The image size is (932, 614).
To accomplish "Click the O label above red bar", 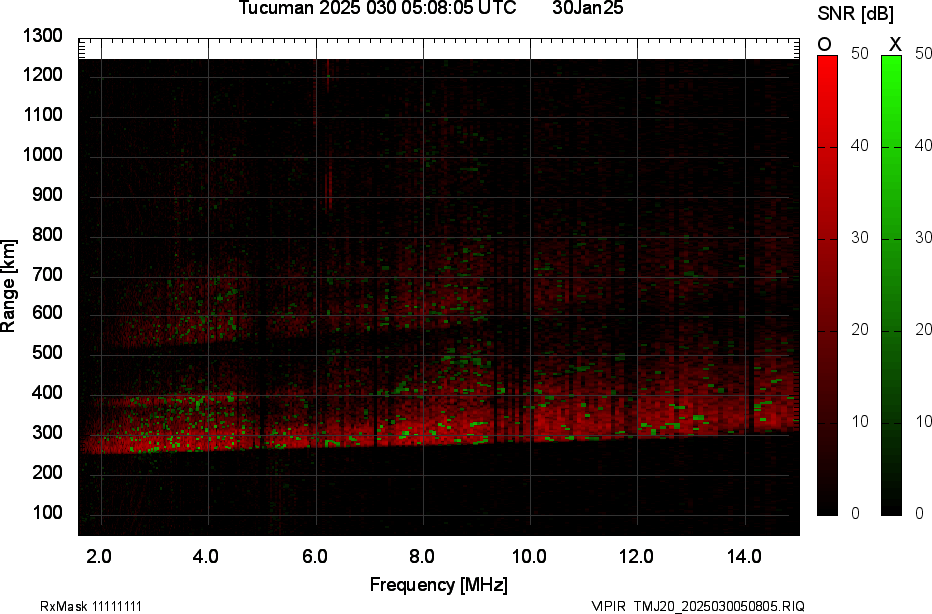I will (x=825, y=44).
